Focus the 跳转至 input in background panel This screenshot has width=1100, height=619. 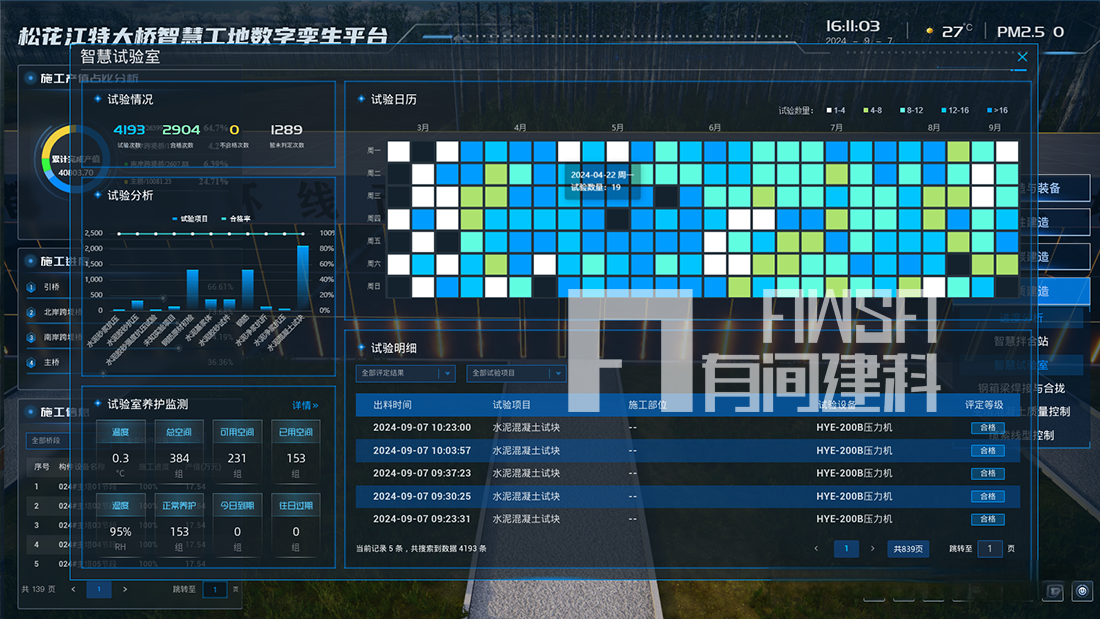pos(215,590)
